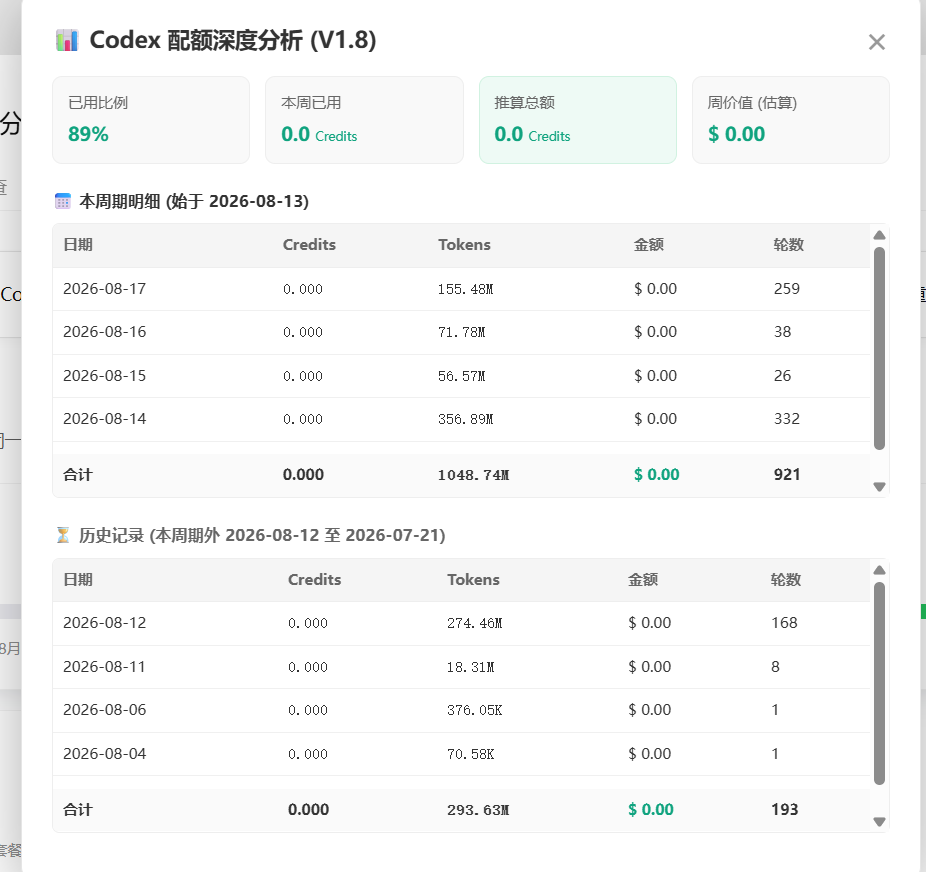The image size is (926, 872).
Task: Click the 日期 header in current-period table
Action: [x=78, y=244]
